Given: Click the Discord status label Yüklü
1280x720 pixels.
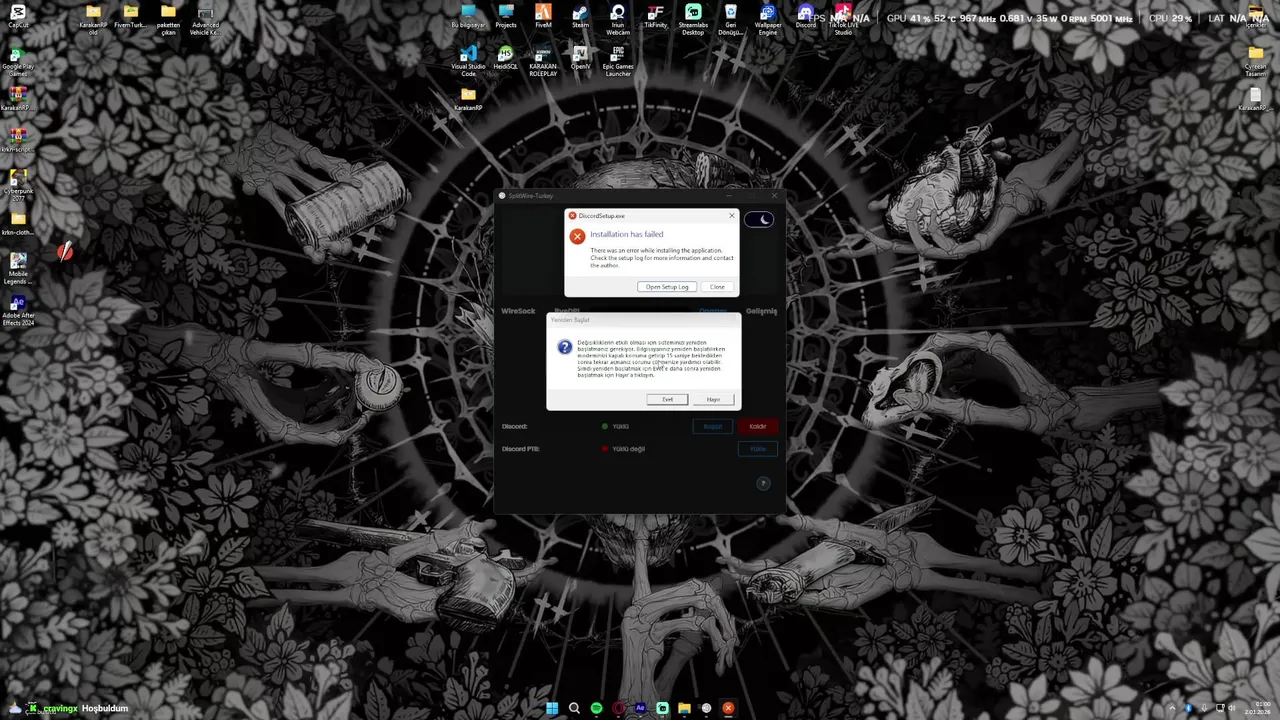Looking at the screenshot, I should point(620,426).
